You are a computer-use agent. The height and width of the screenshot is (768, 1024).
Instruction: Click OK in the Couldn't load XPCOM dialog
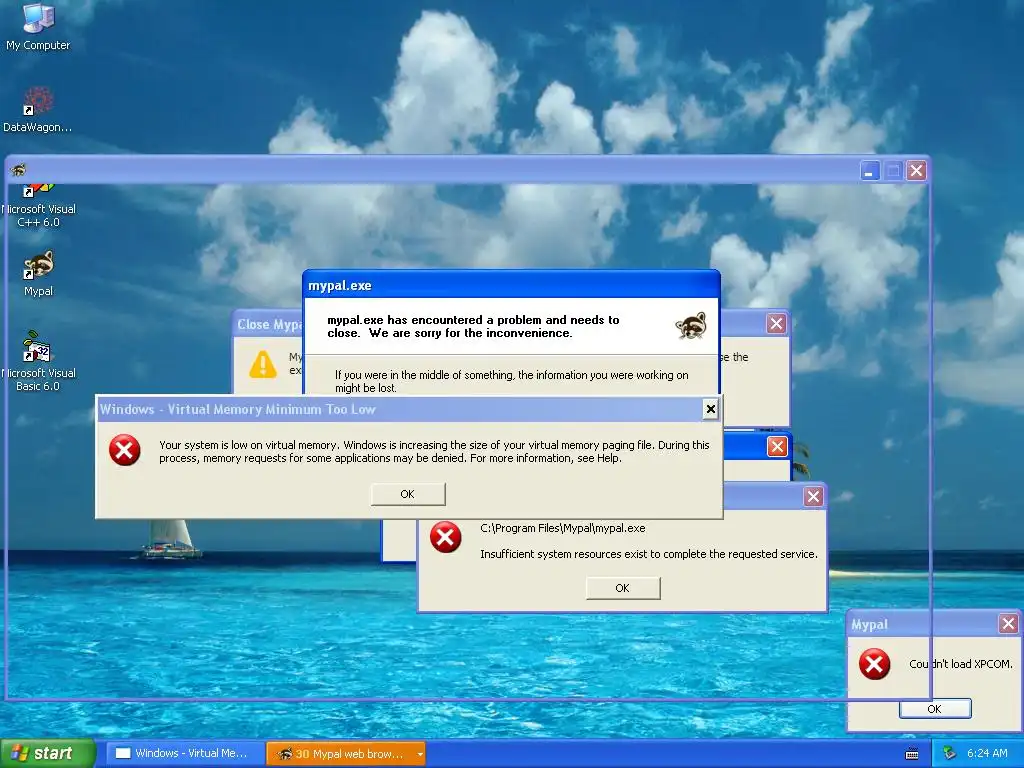[x=935, y=709]
